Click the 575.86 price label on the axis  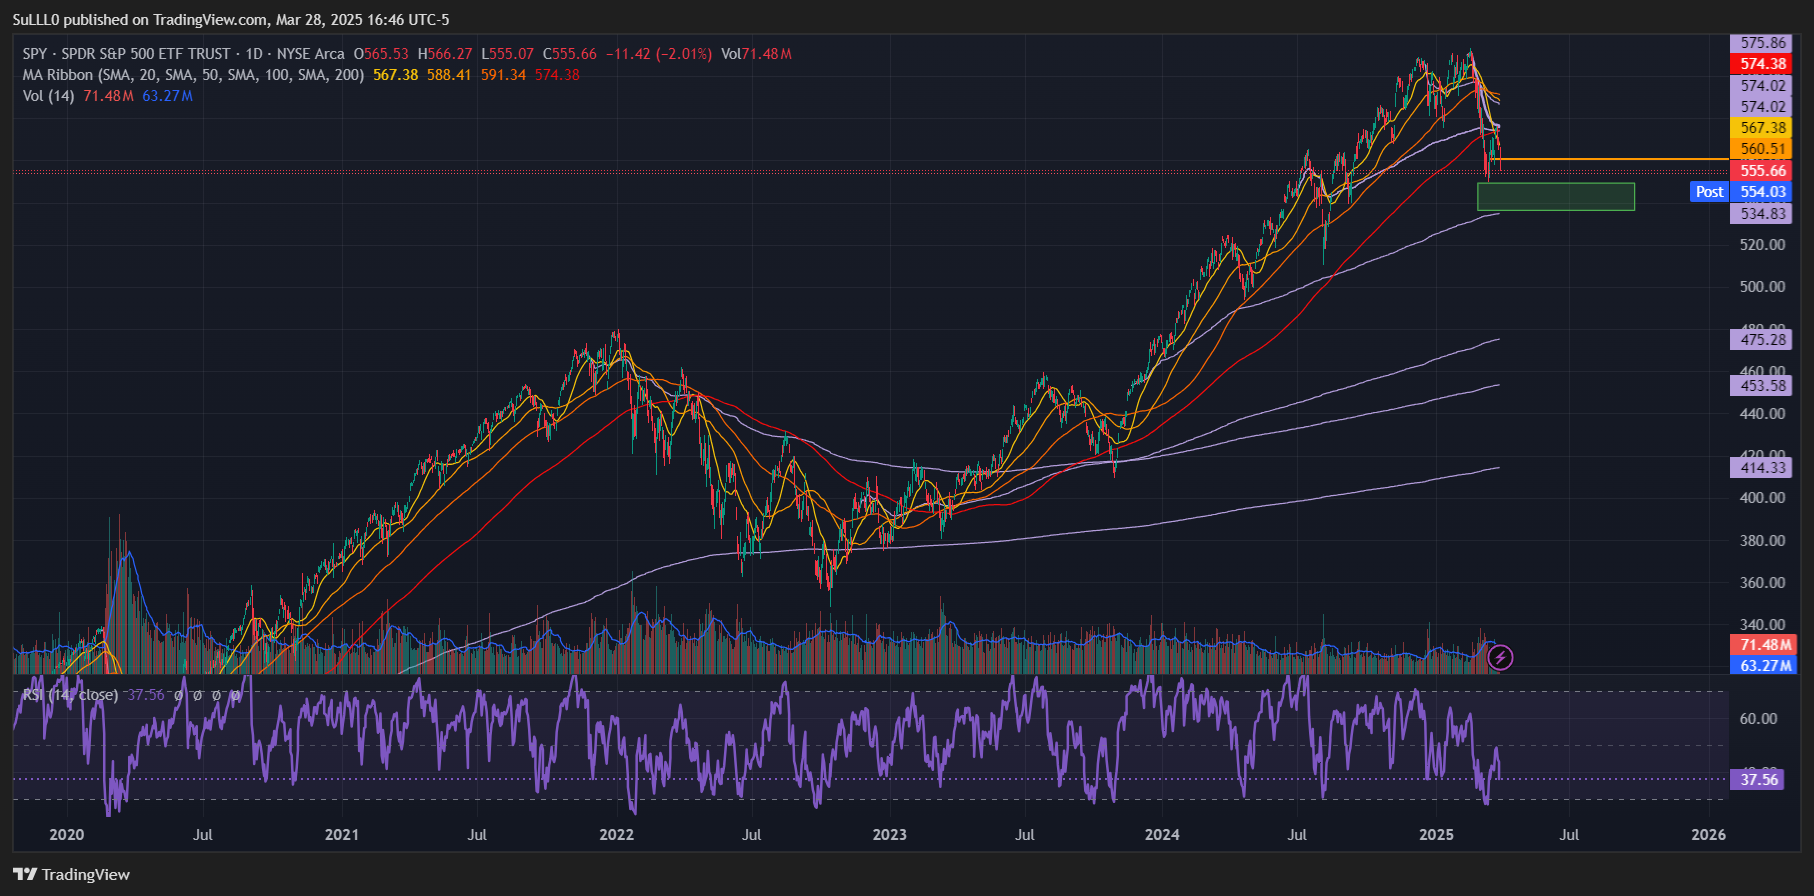[x=1763, y=43]
